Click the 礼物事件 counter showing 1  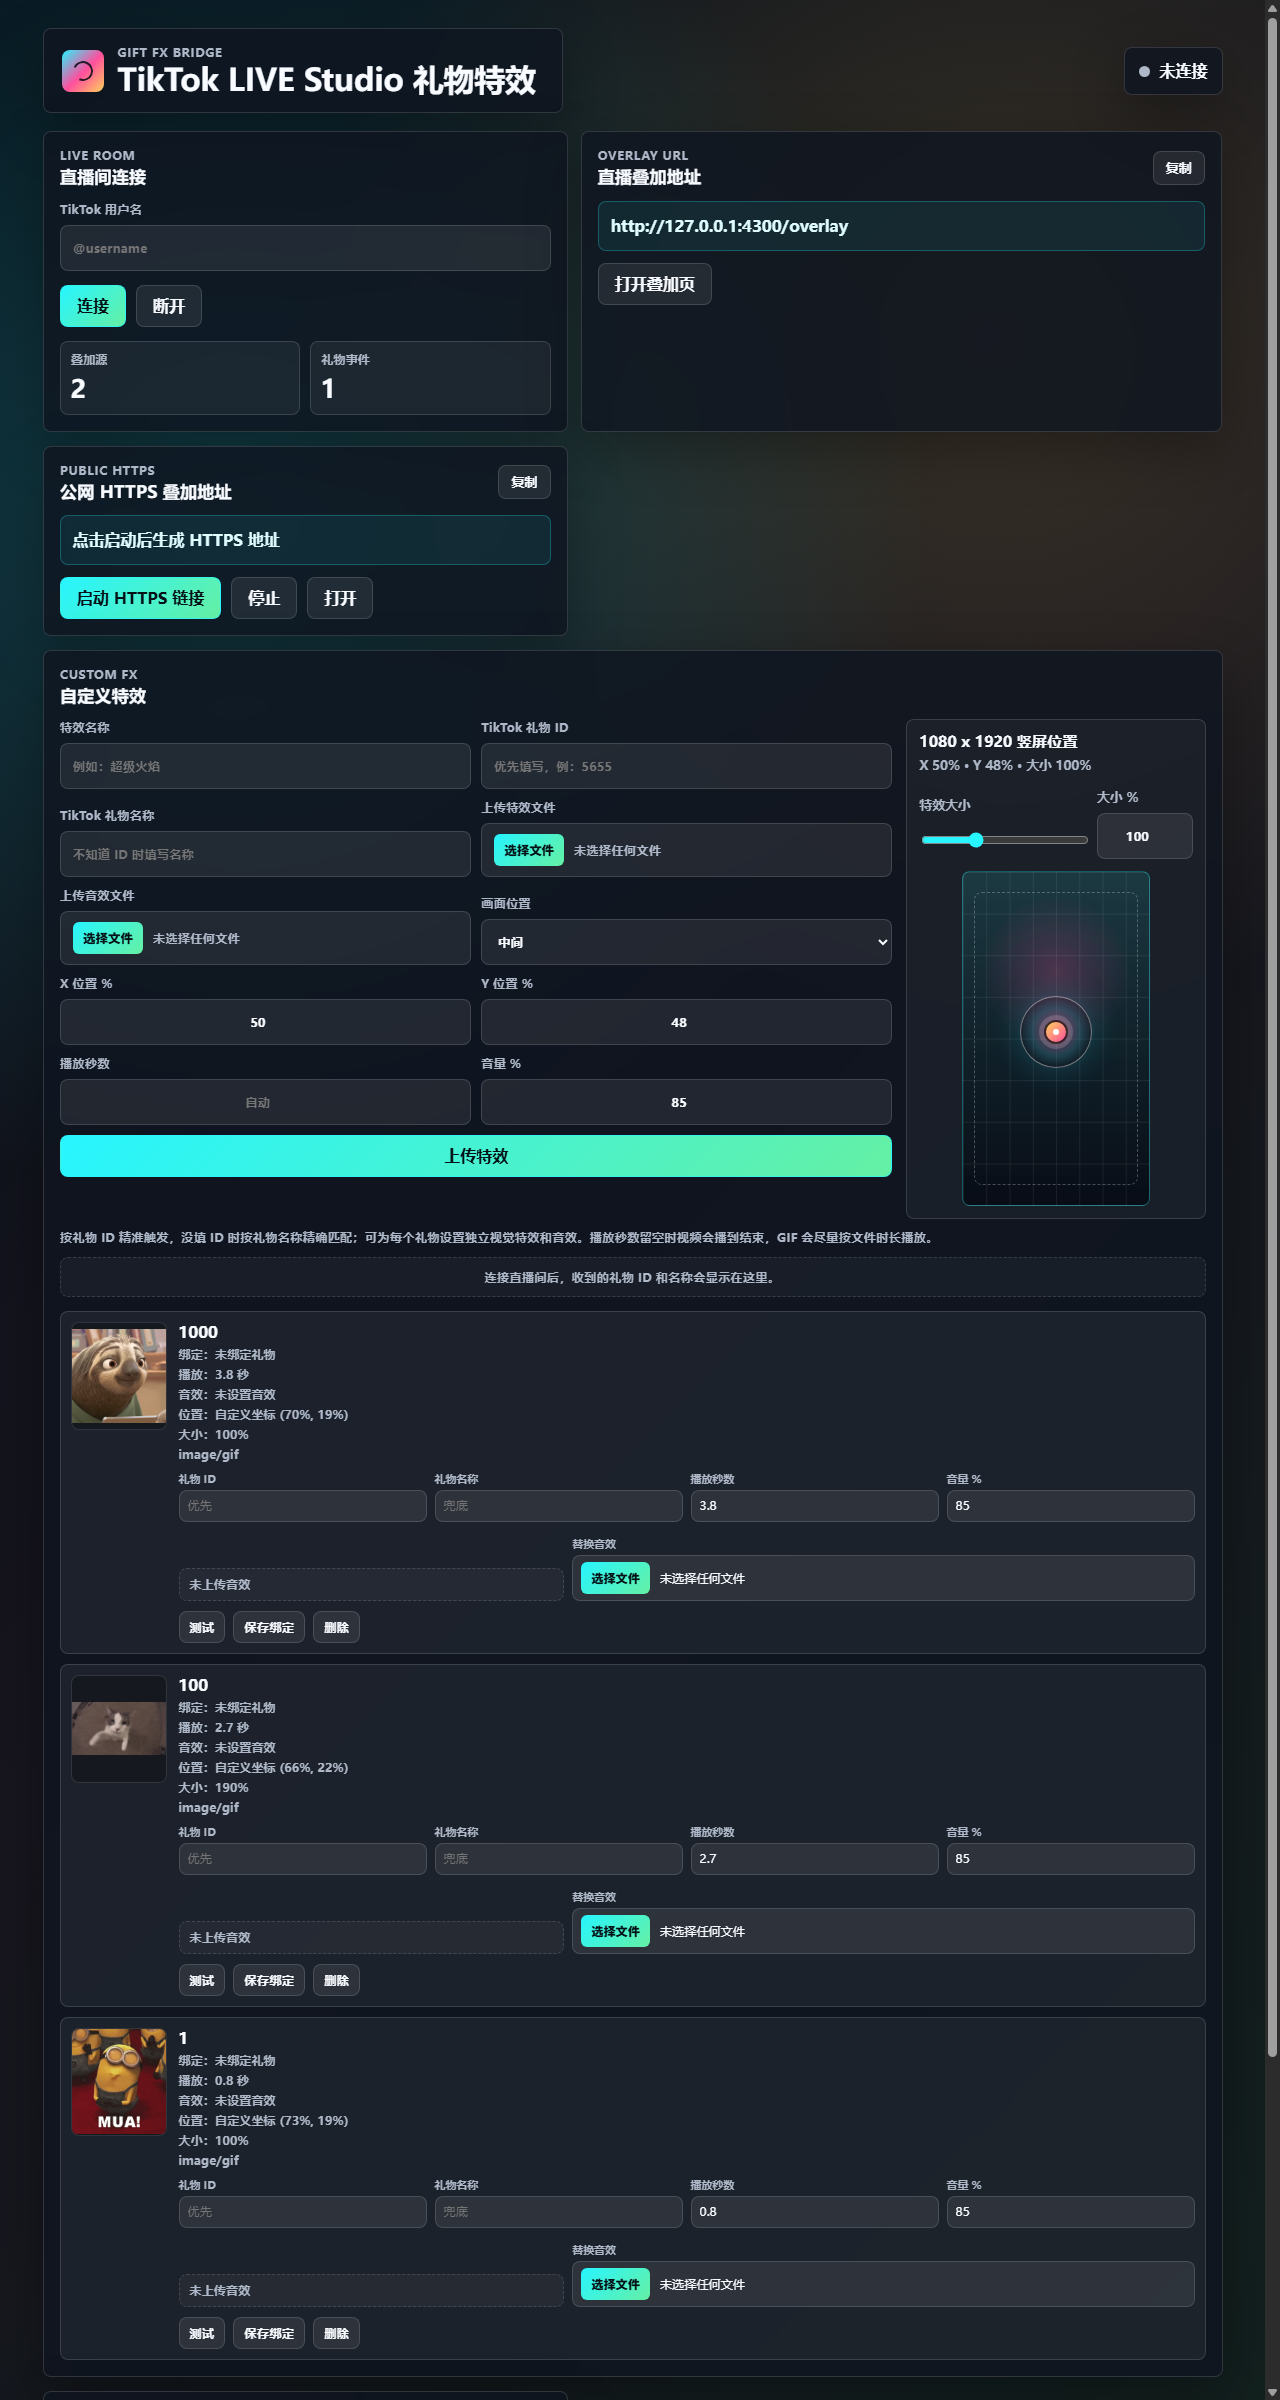tap(430, 378)
